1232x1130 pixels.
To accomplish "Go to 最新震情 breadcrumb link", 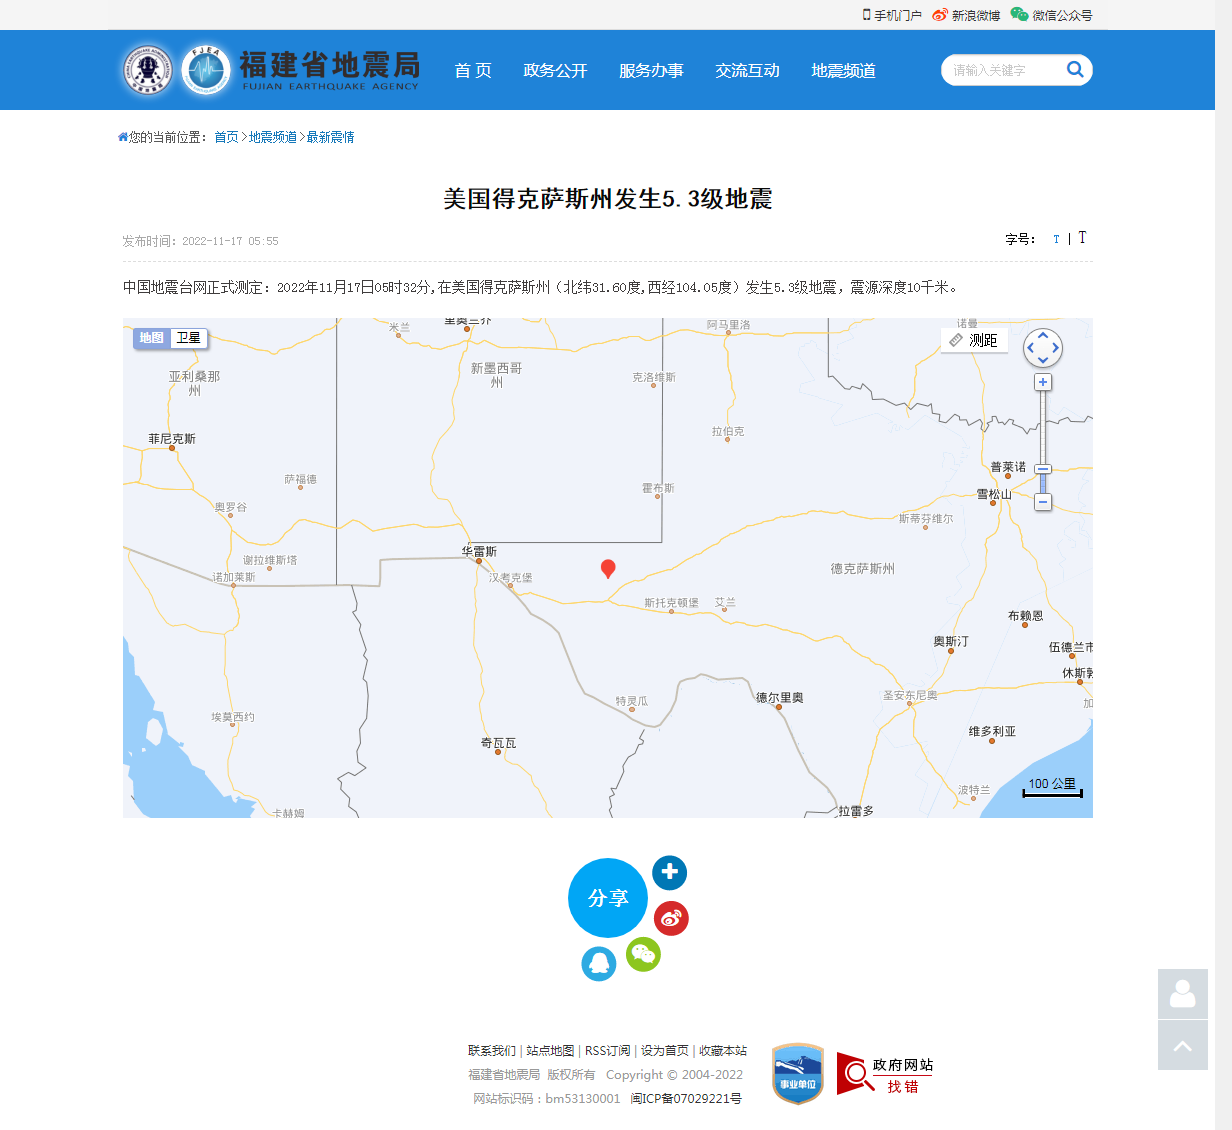I will tap(330, 137).
